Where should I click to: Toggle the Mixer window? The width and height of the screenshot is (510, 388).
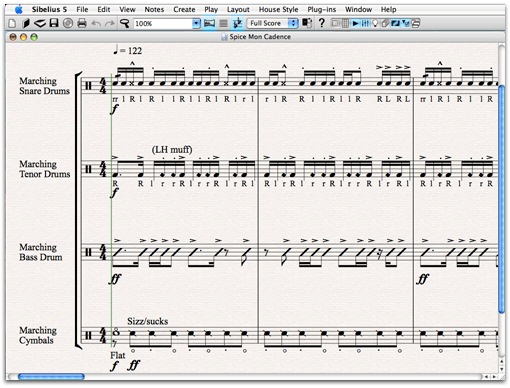[x=365, y=23]
